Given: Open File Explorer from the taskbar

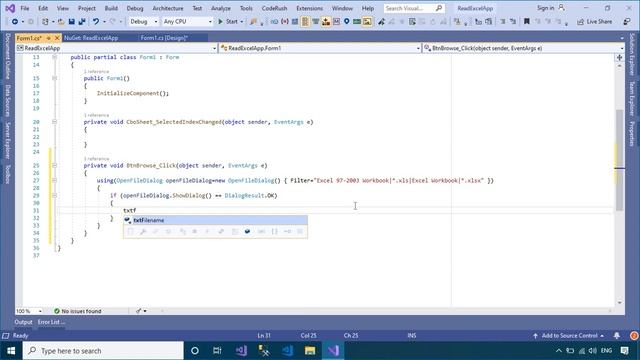Looking at the screenshot, I should pyautogui.click(x=310, y=351).
